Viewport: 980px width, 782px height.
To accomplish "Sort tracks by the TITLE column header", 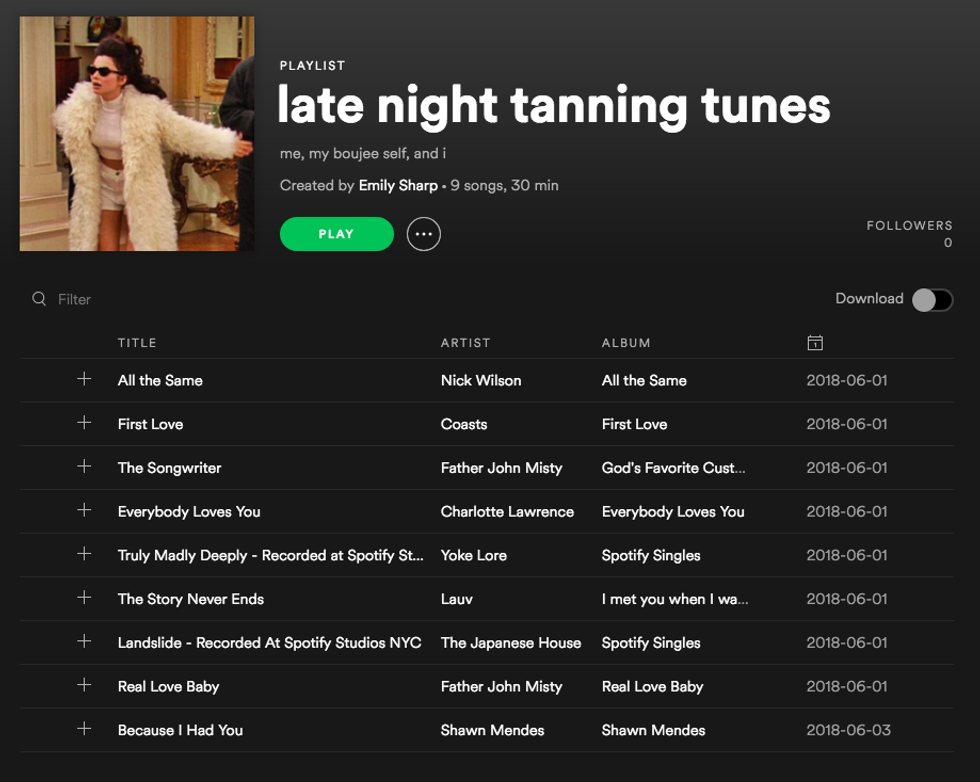I will point(137,343).
